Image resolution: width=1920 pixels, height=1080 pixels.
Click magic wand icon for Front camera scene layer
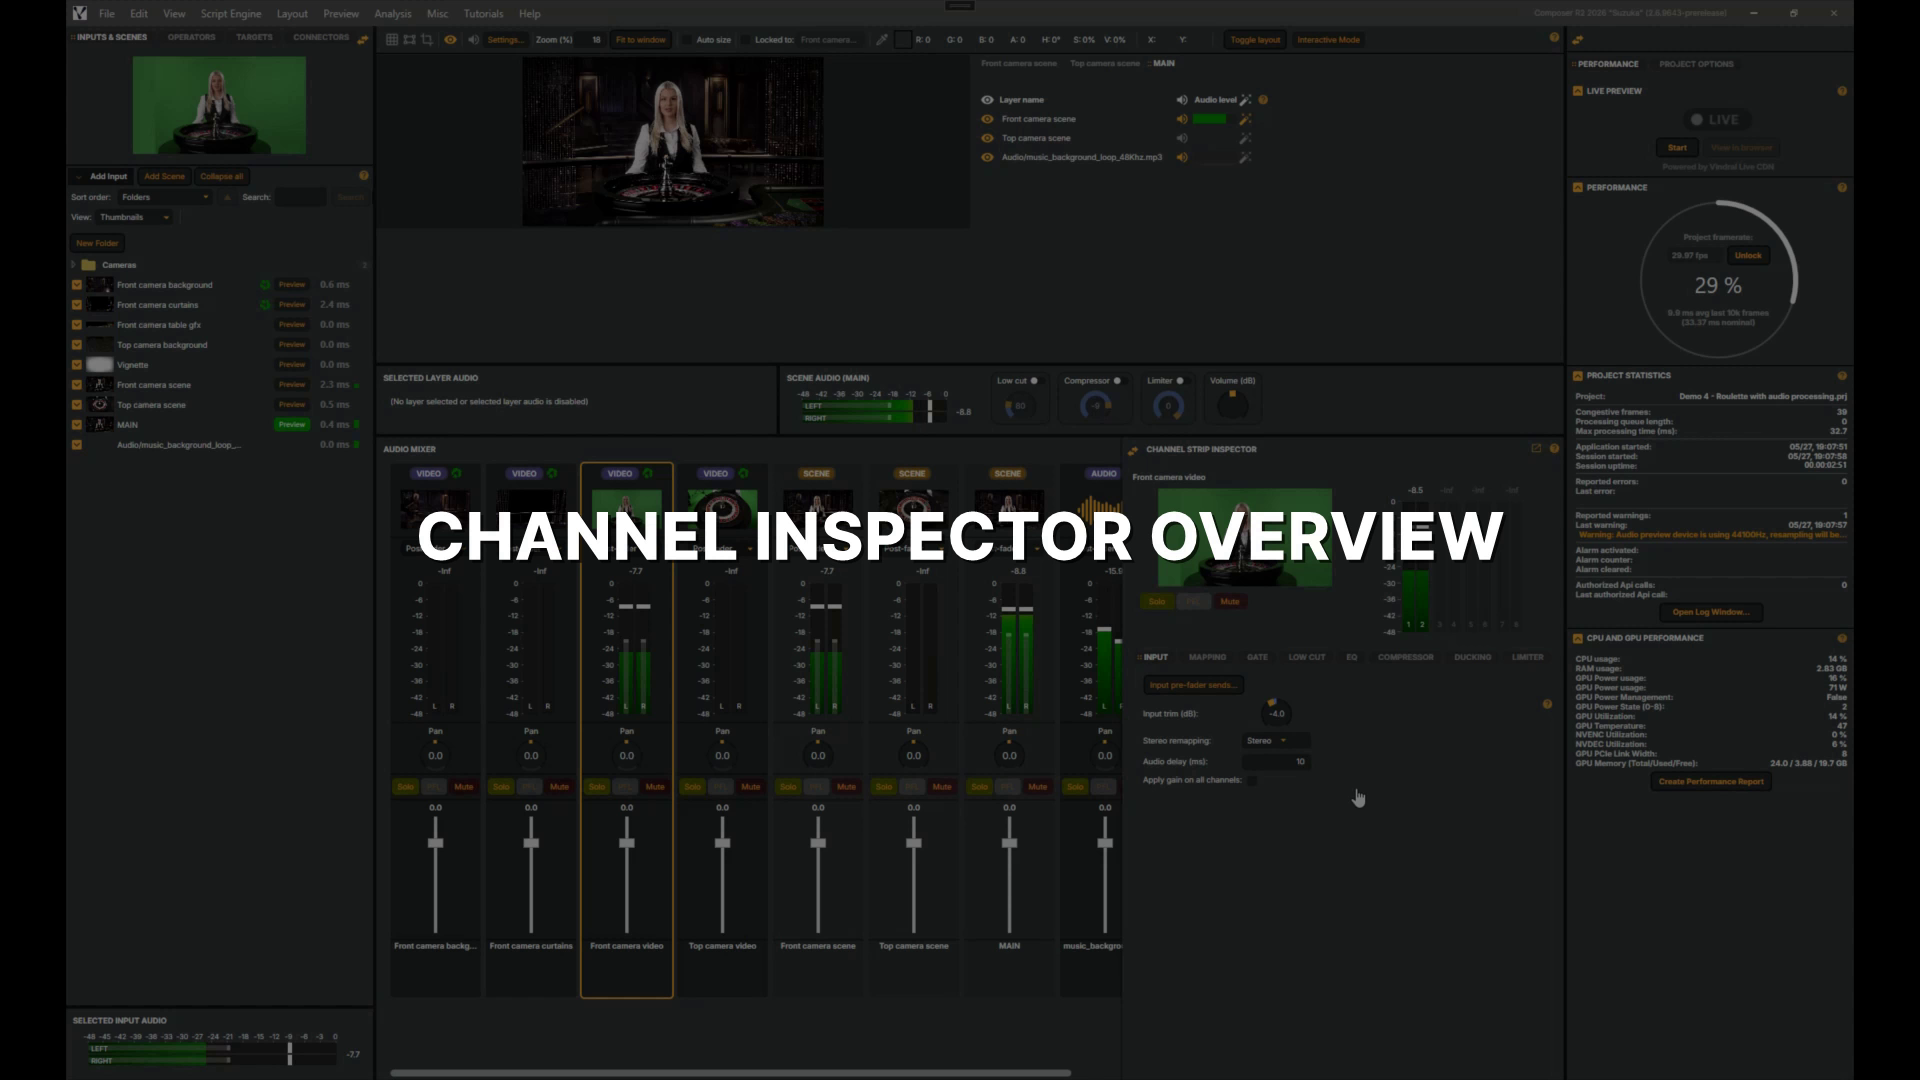(1245, 119)
